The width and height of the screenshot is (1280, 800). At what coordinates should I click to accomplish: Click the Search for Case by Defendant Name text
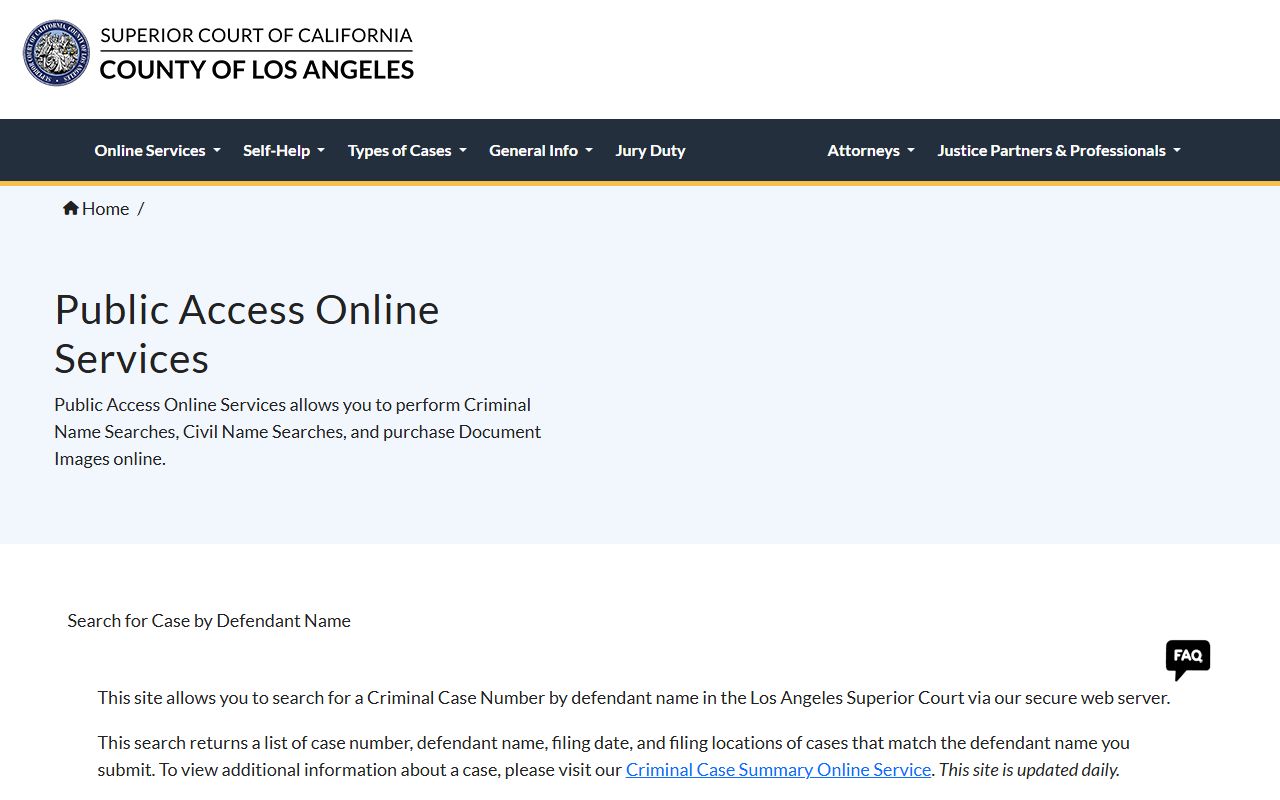point(209,621)
